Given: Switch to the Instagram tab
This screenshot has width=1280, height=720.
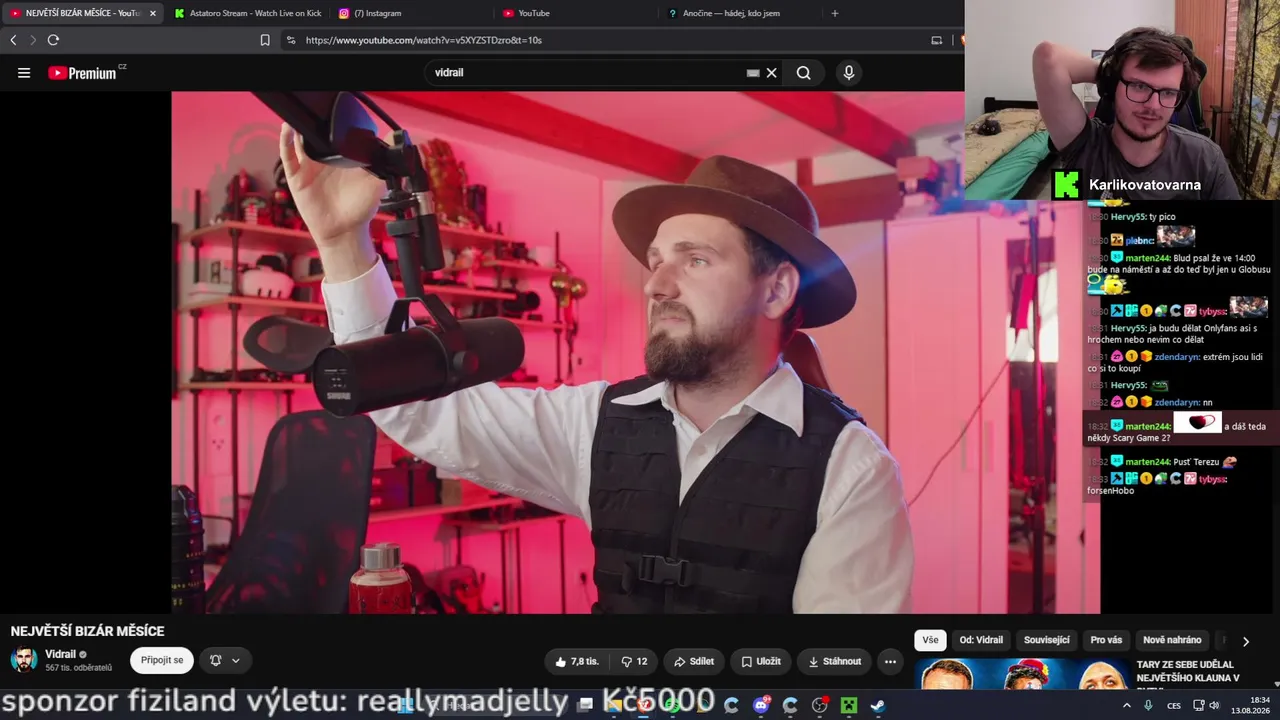Looking at the screenshot, I should pyautogui.click(x=410, y=13).
